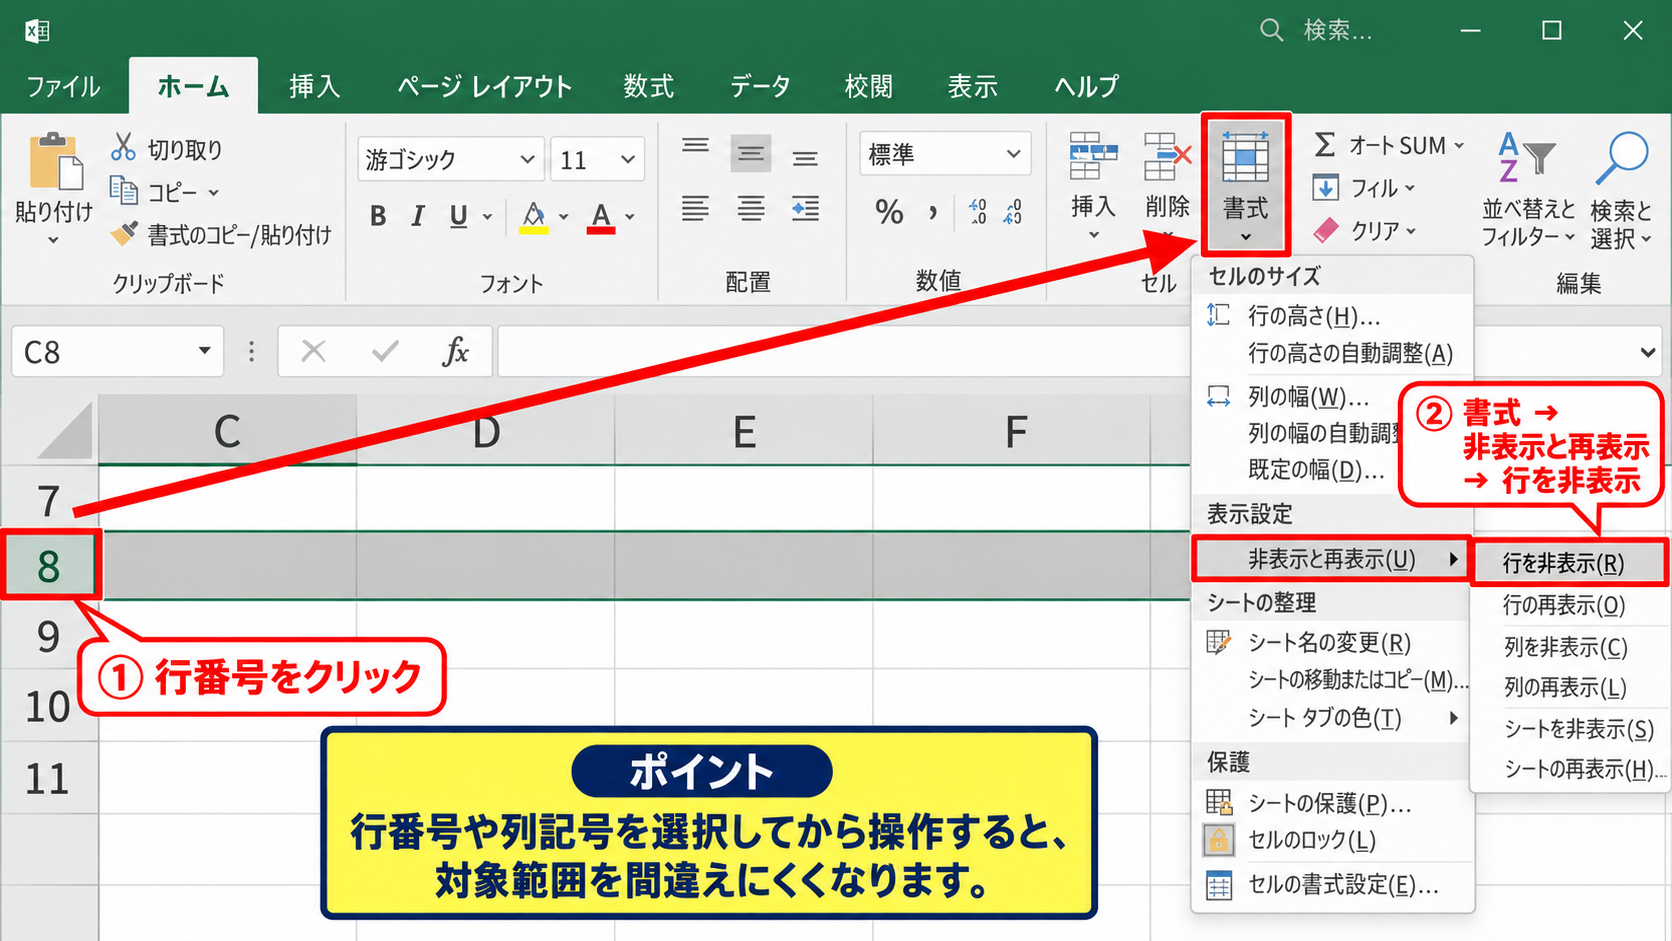The width and height of the screenshot is (1672, 941).
Task: Click the decrease decimal icon
Action: pos(1014,211)
